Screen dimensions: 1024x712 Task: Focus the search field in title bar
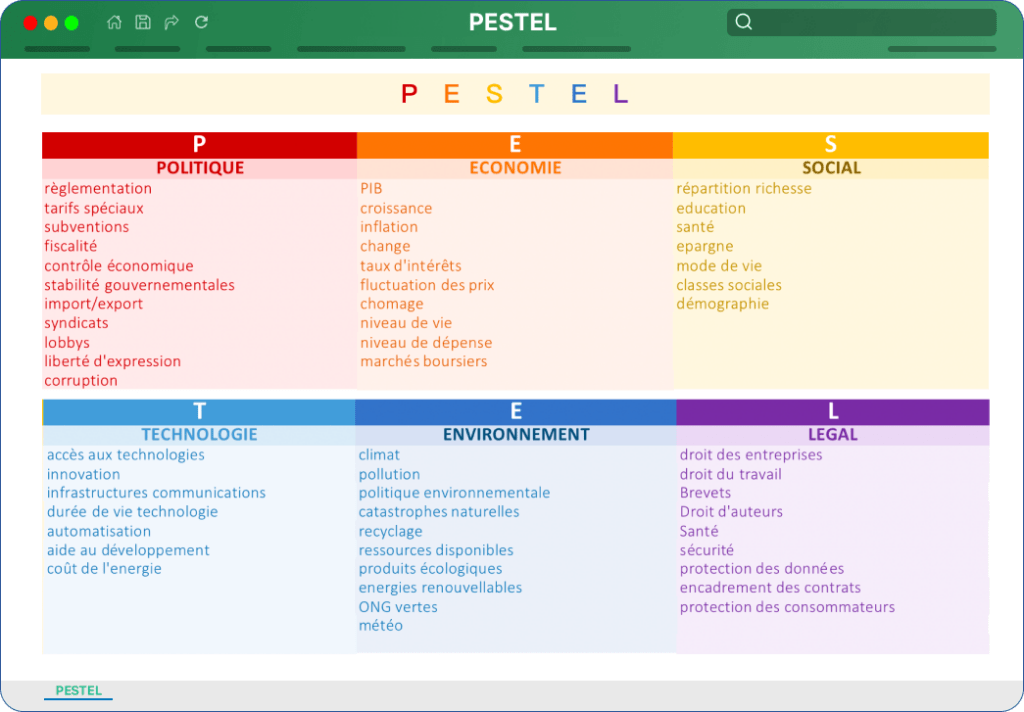pyautogui.click(x=861, y=22)
